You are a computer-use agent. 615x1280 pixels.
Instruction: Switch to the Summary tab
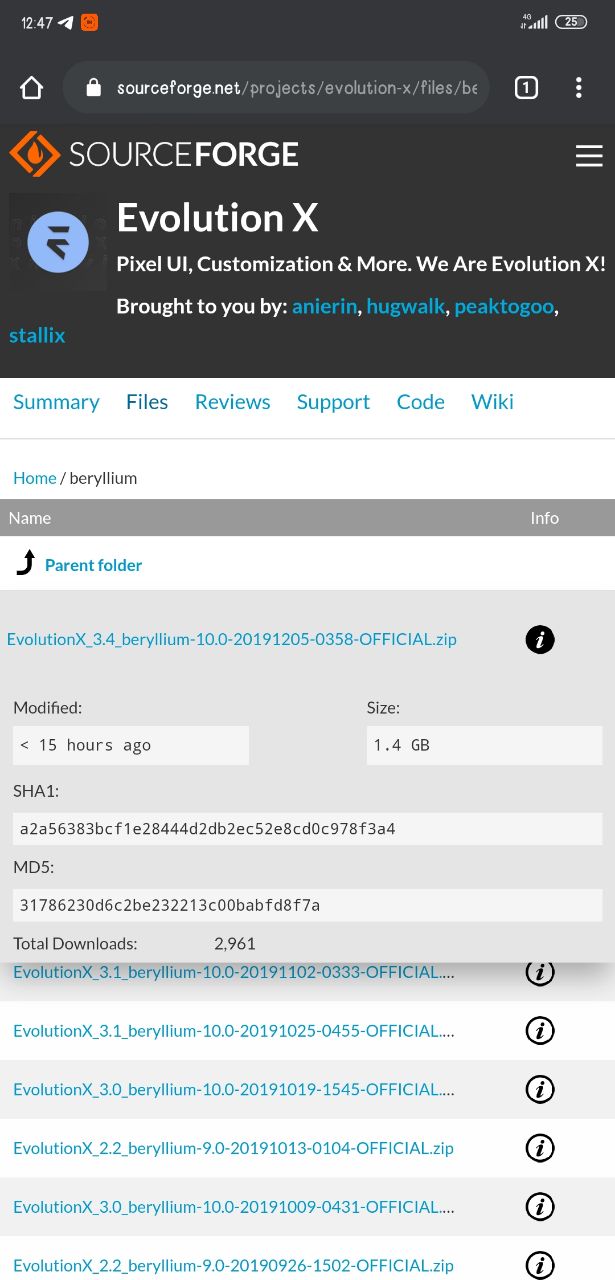click(56, 402)
